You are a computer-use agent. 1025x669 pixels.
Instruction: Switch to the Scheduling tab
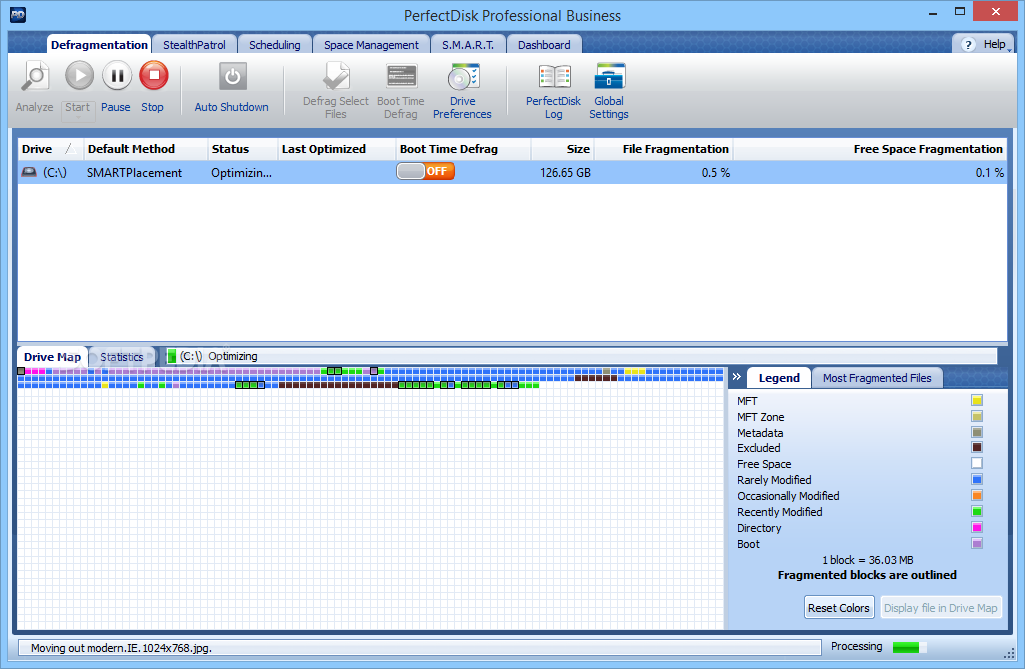coord(275,44)
